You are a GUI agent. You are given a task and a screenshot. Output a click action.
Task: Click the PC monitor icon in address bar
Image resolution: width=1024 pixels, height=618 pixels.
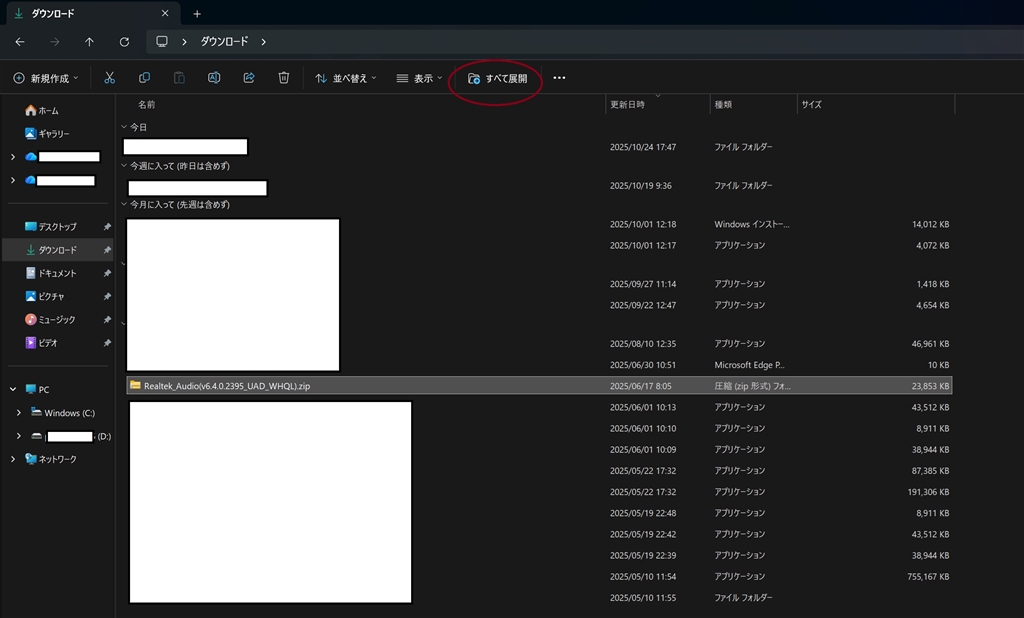(162, 41)
